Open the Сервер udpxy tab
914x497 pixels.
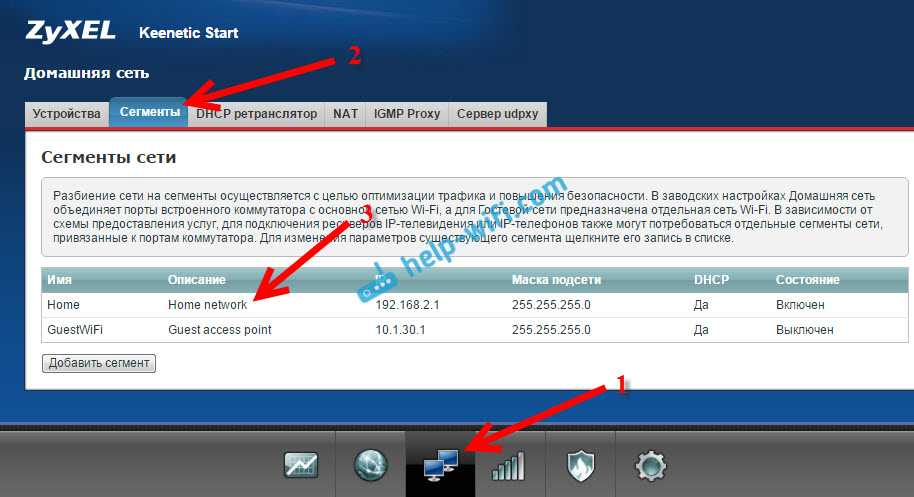point(497,114)
